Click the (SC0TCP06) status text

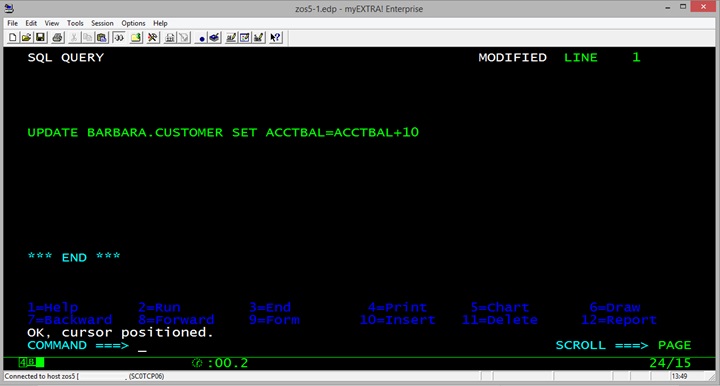146,376
